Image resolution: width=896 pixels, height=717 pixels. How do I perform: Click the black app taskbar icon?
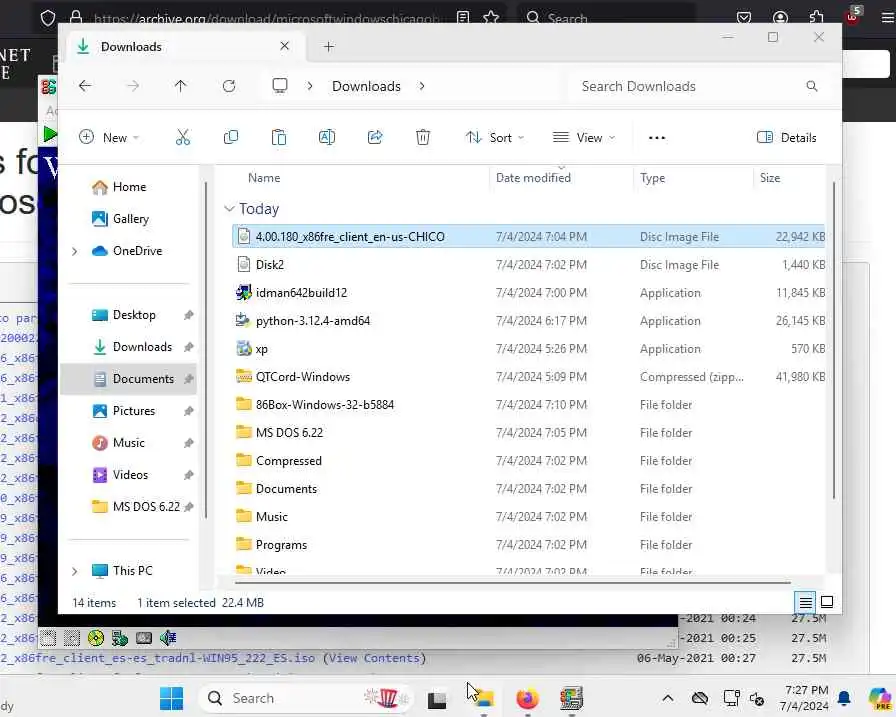coord(437,699)
